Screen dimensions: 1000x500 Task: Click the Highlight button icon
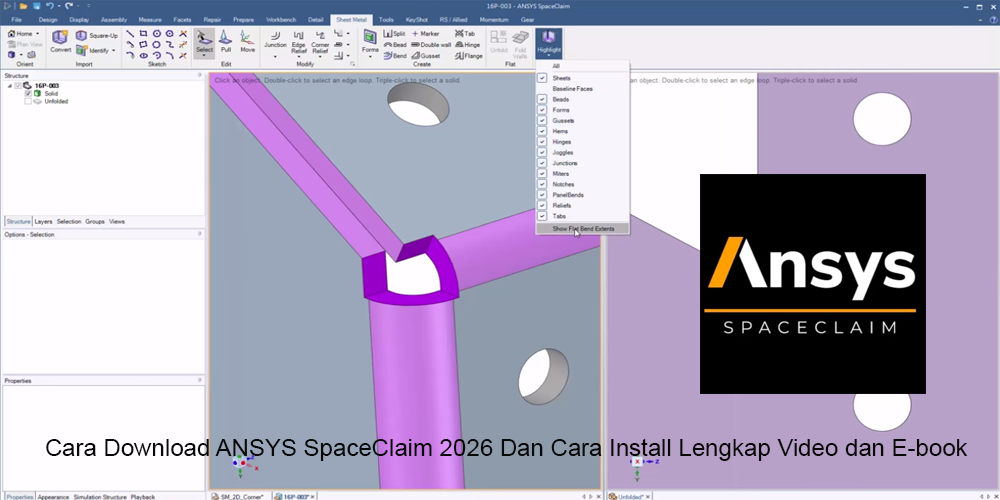pos(548,38)
